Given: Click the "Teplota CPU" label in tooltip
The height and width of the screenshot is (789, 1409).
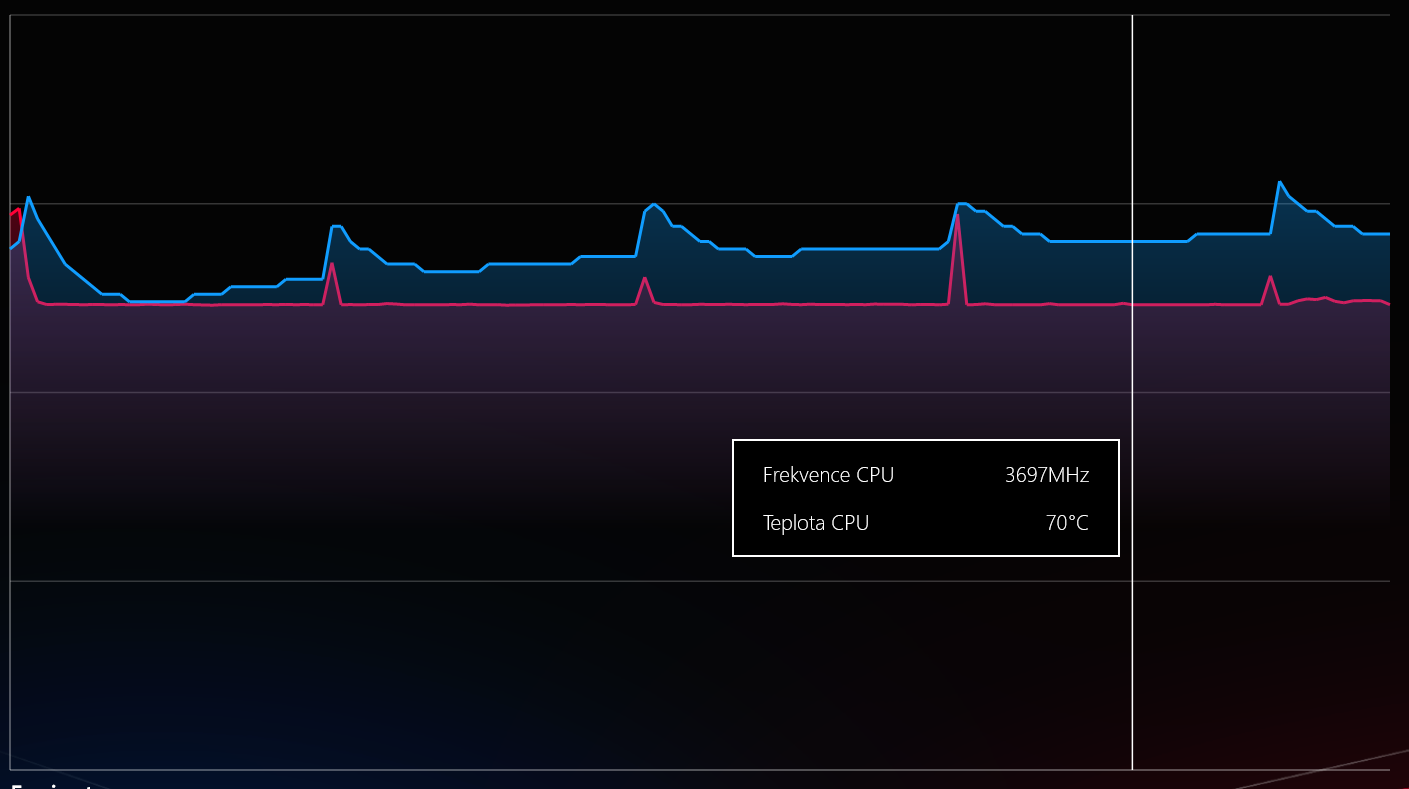Looking at the screenshot, I should click(816, 523).
